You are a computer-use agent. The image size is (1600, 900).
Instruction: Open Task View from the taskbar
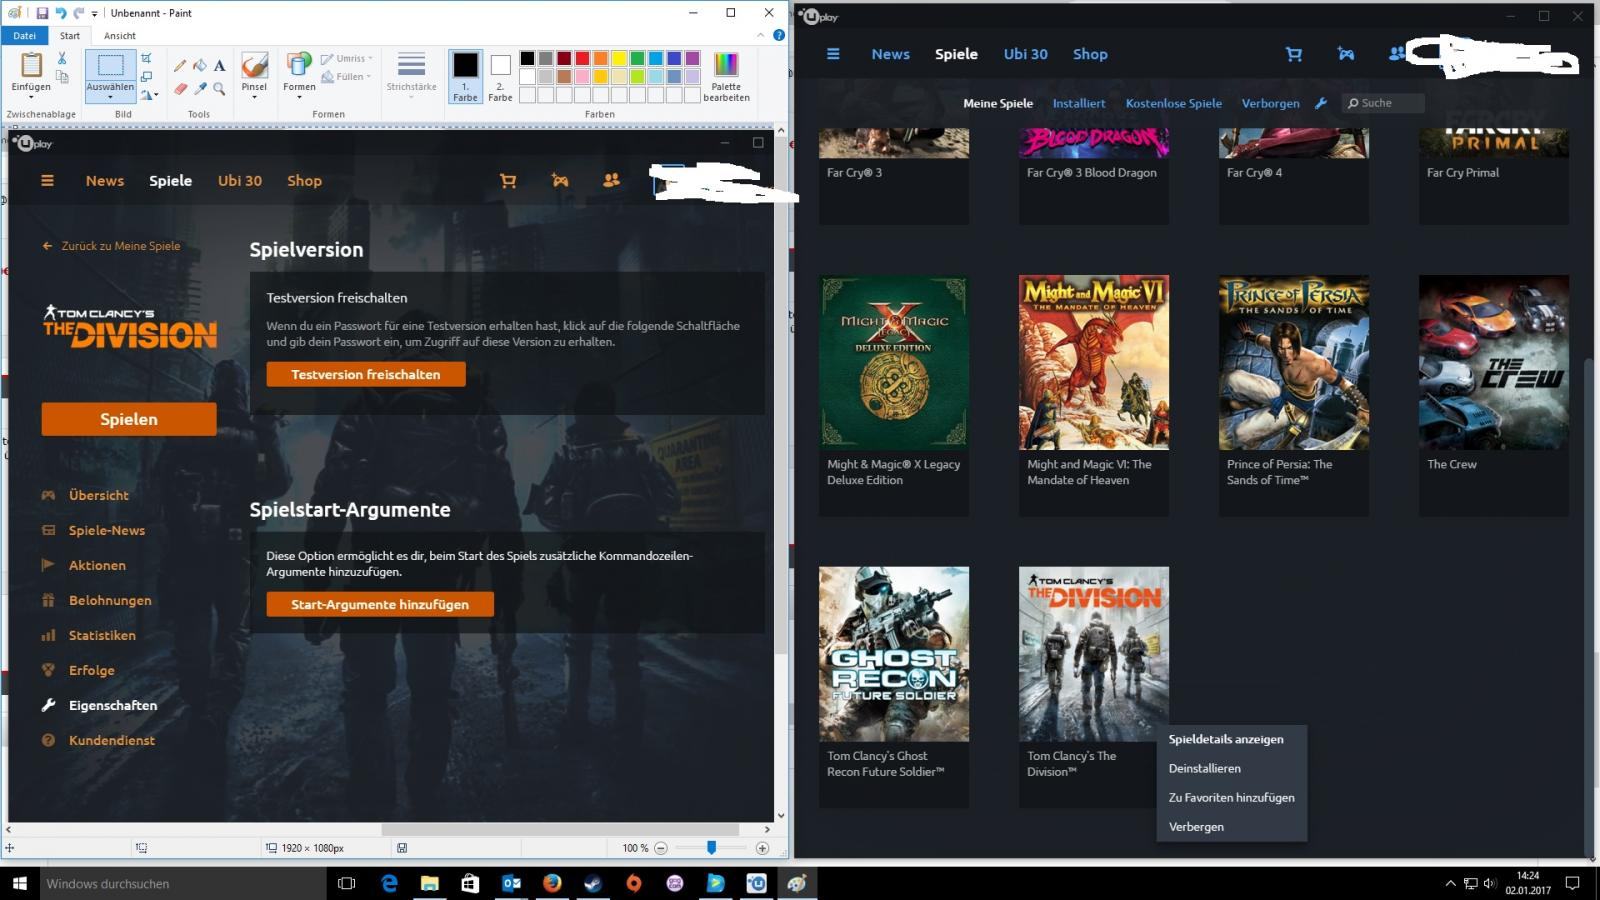click(347, 883)
